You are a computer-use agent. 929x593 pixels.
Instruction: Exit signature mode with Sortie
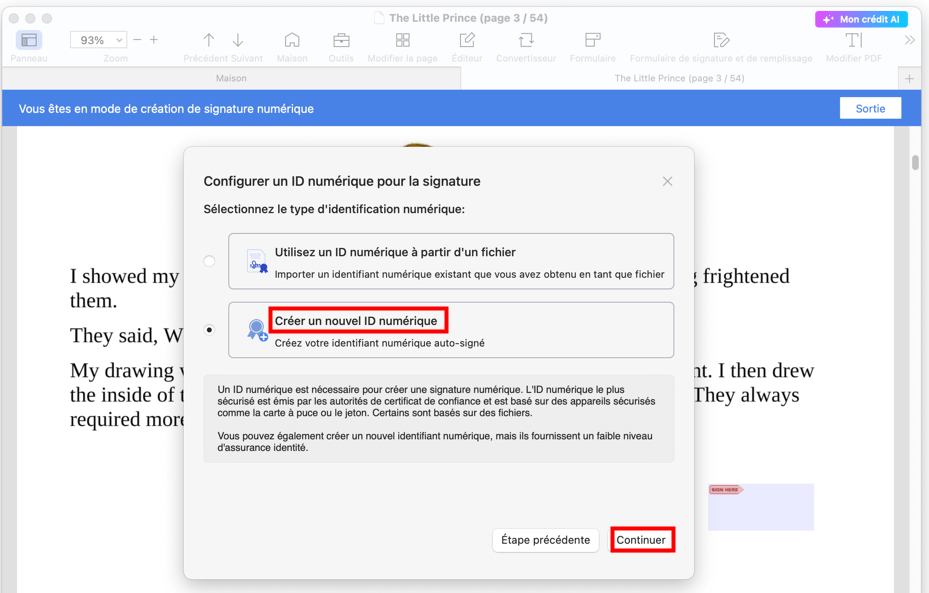(870, 108)
